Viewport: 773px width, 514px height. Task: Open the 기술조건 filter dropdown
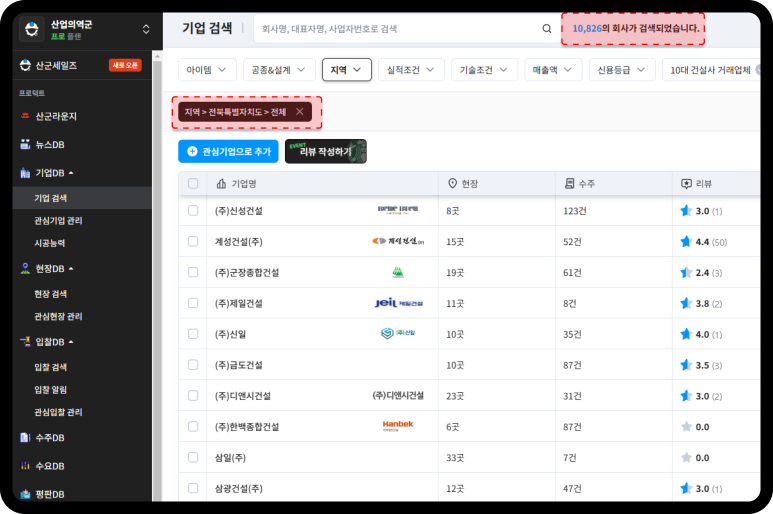click(x=484, y=69)
